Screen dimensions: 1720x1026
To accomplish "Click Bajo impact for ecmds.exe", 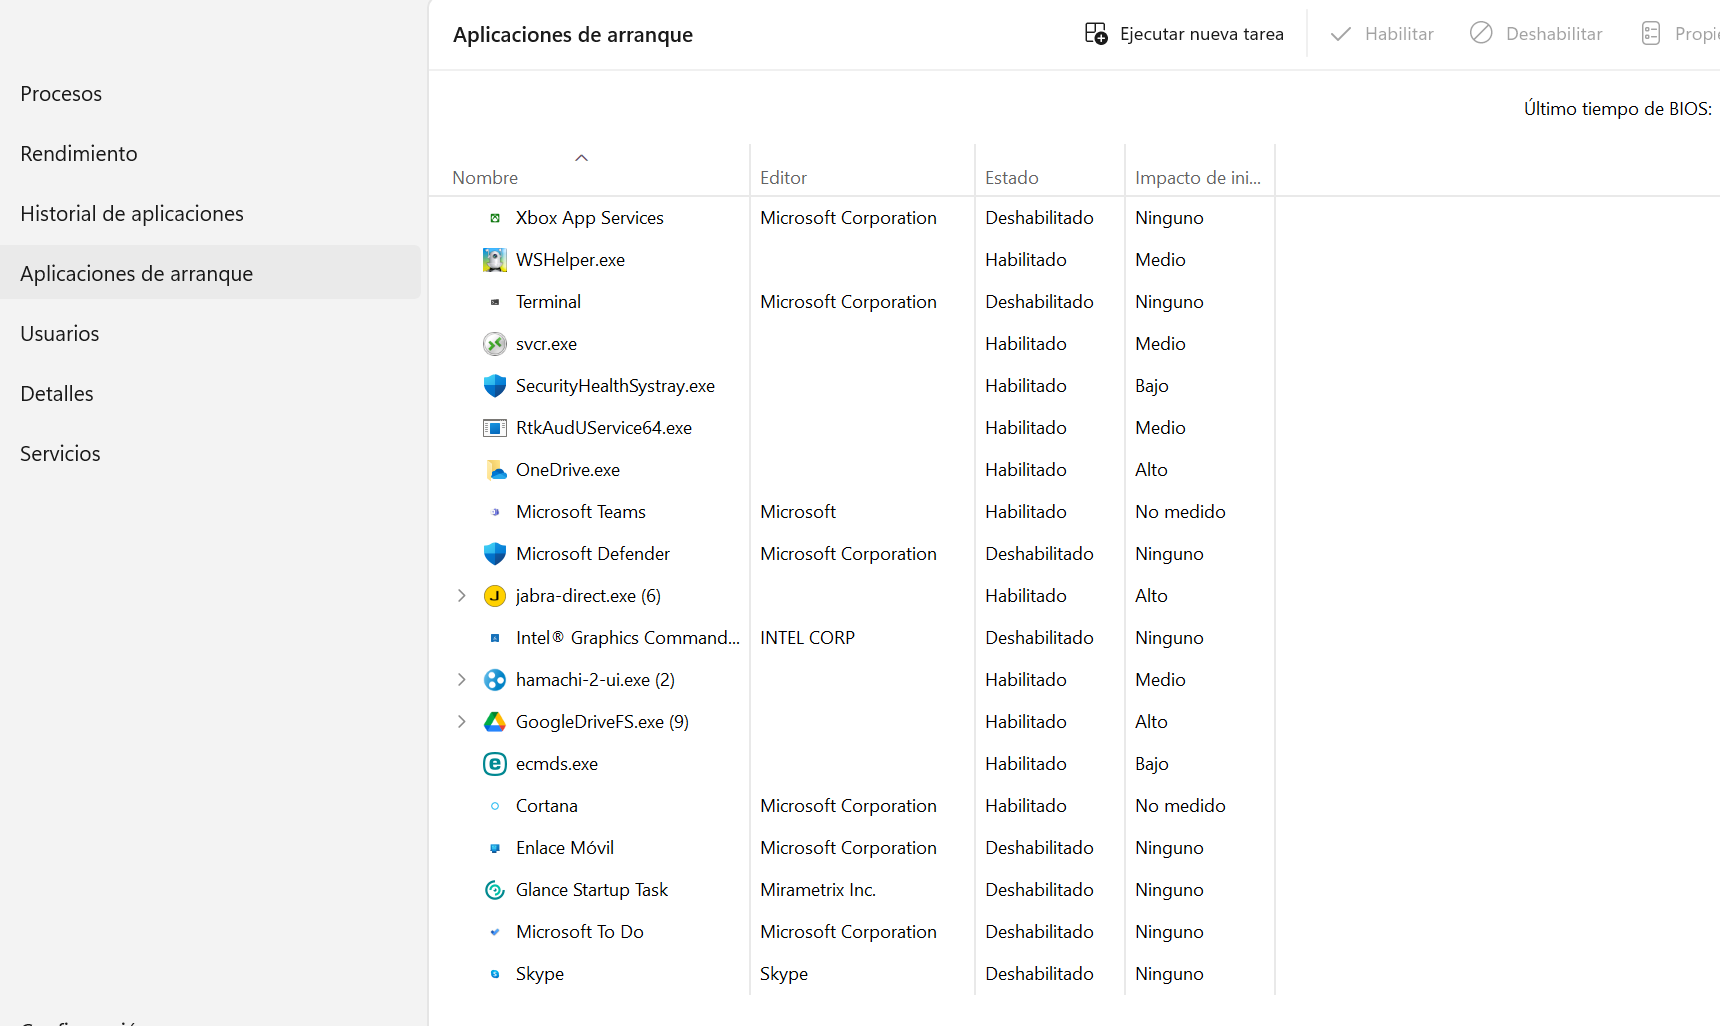I will pos(1151,764).
